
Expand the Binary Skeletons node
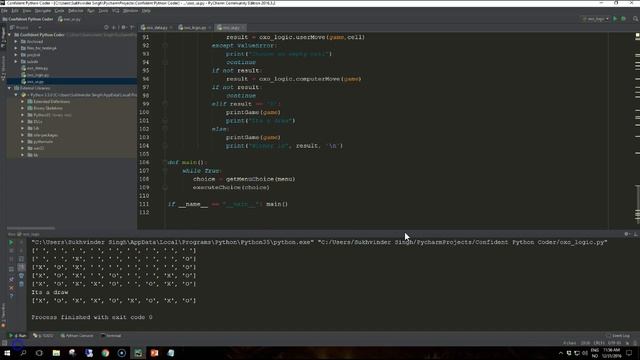pyautogui.click(x=22, y=108)
